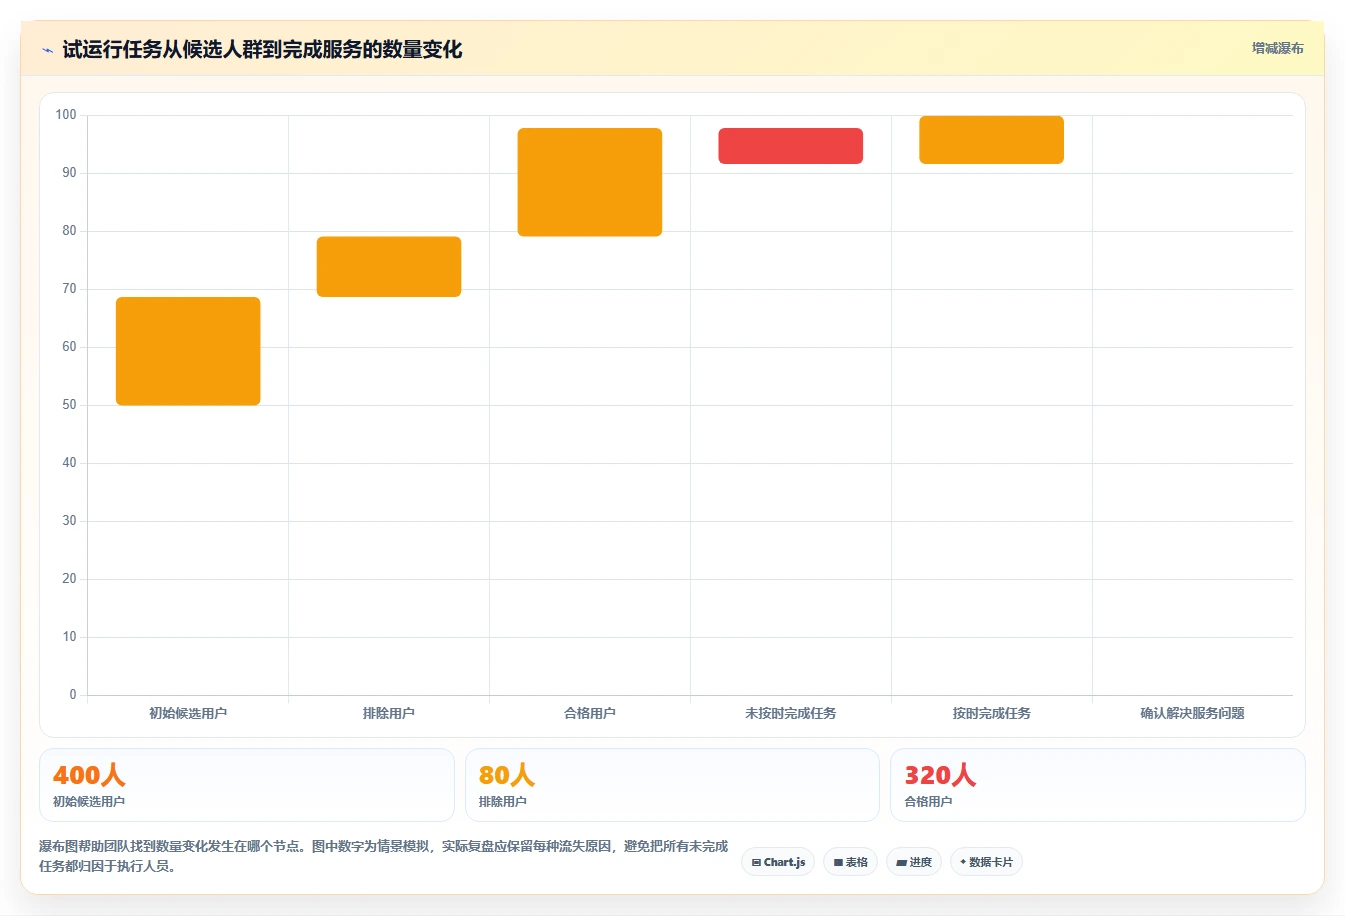
Task: Click the y-axis tick label 100
Action: [x=66, y=115]
